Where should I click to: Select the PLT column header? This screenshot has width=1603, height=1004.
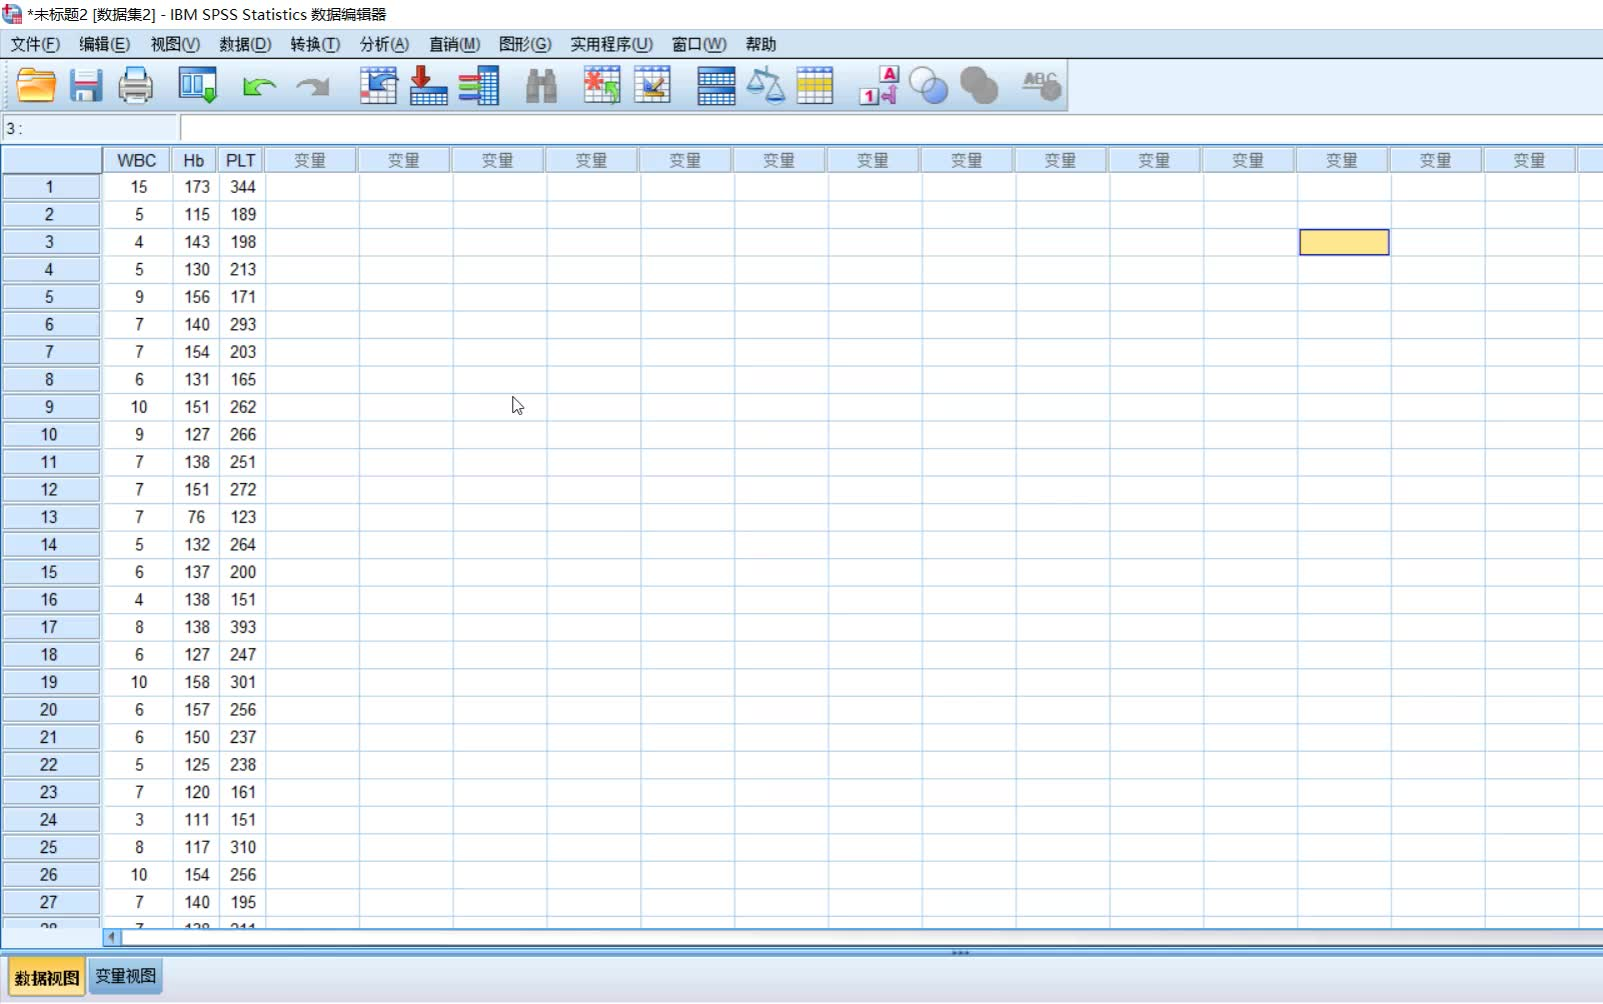[240, 160]
